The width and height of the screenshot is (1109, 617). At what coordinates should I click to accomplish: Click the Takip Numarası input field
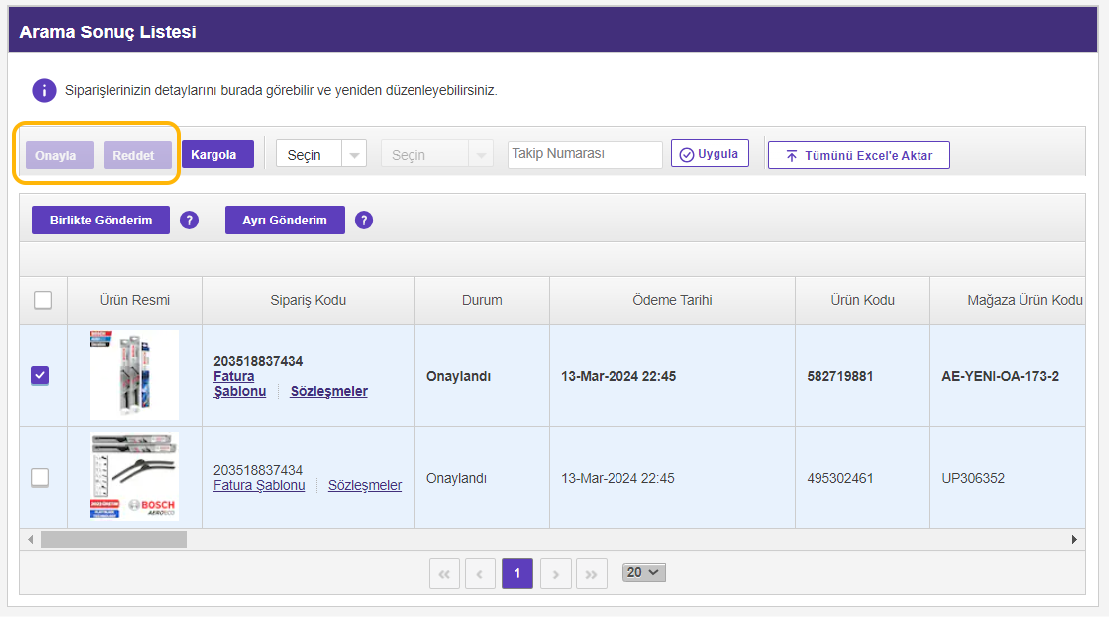585,154
